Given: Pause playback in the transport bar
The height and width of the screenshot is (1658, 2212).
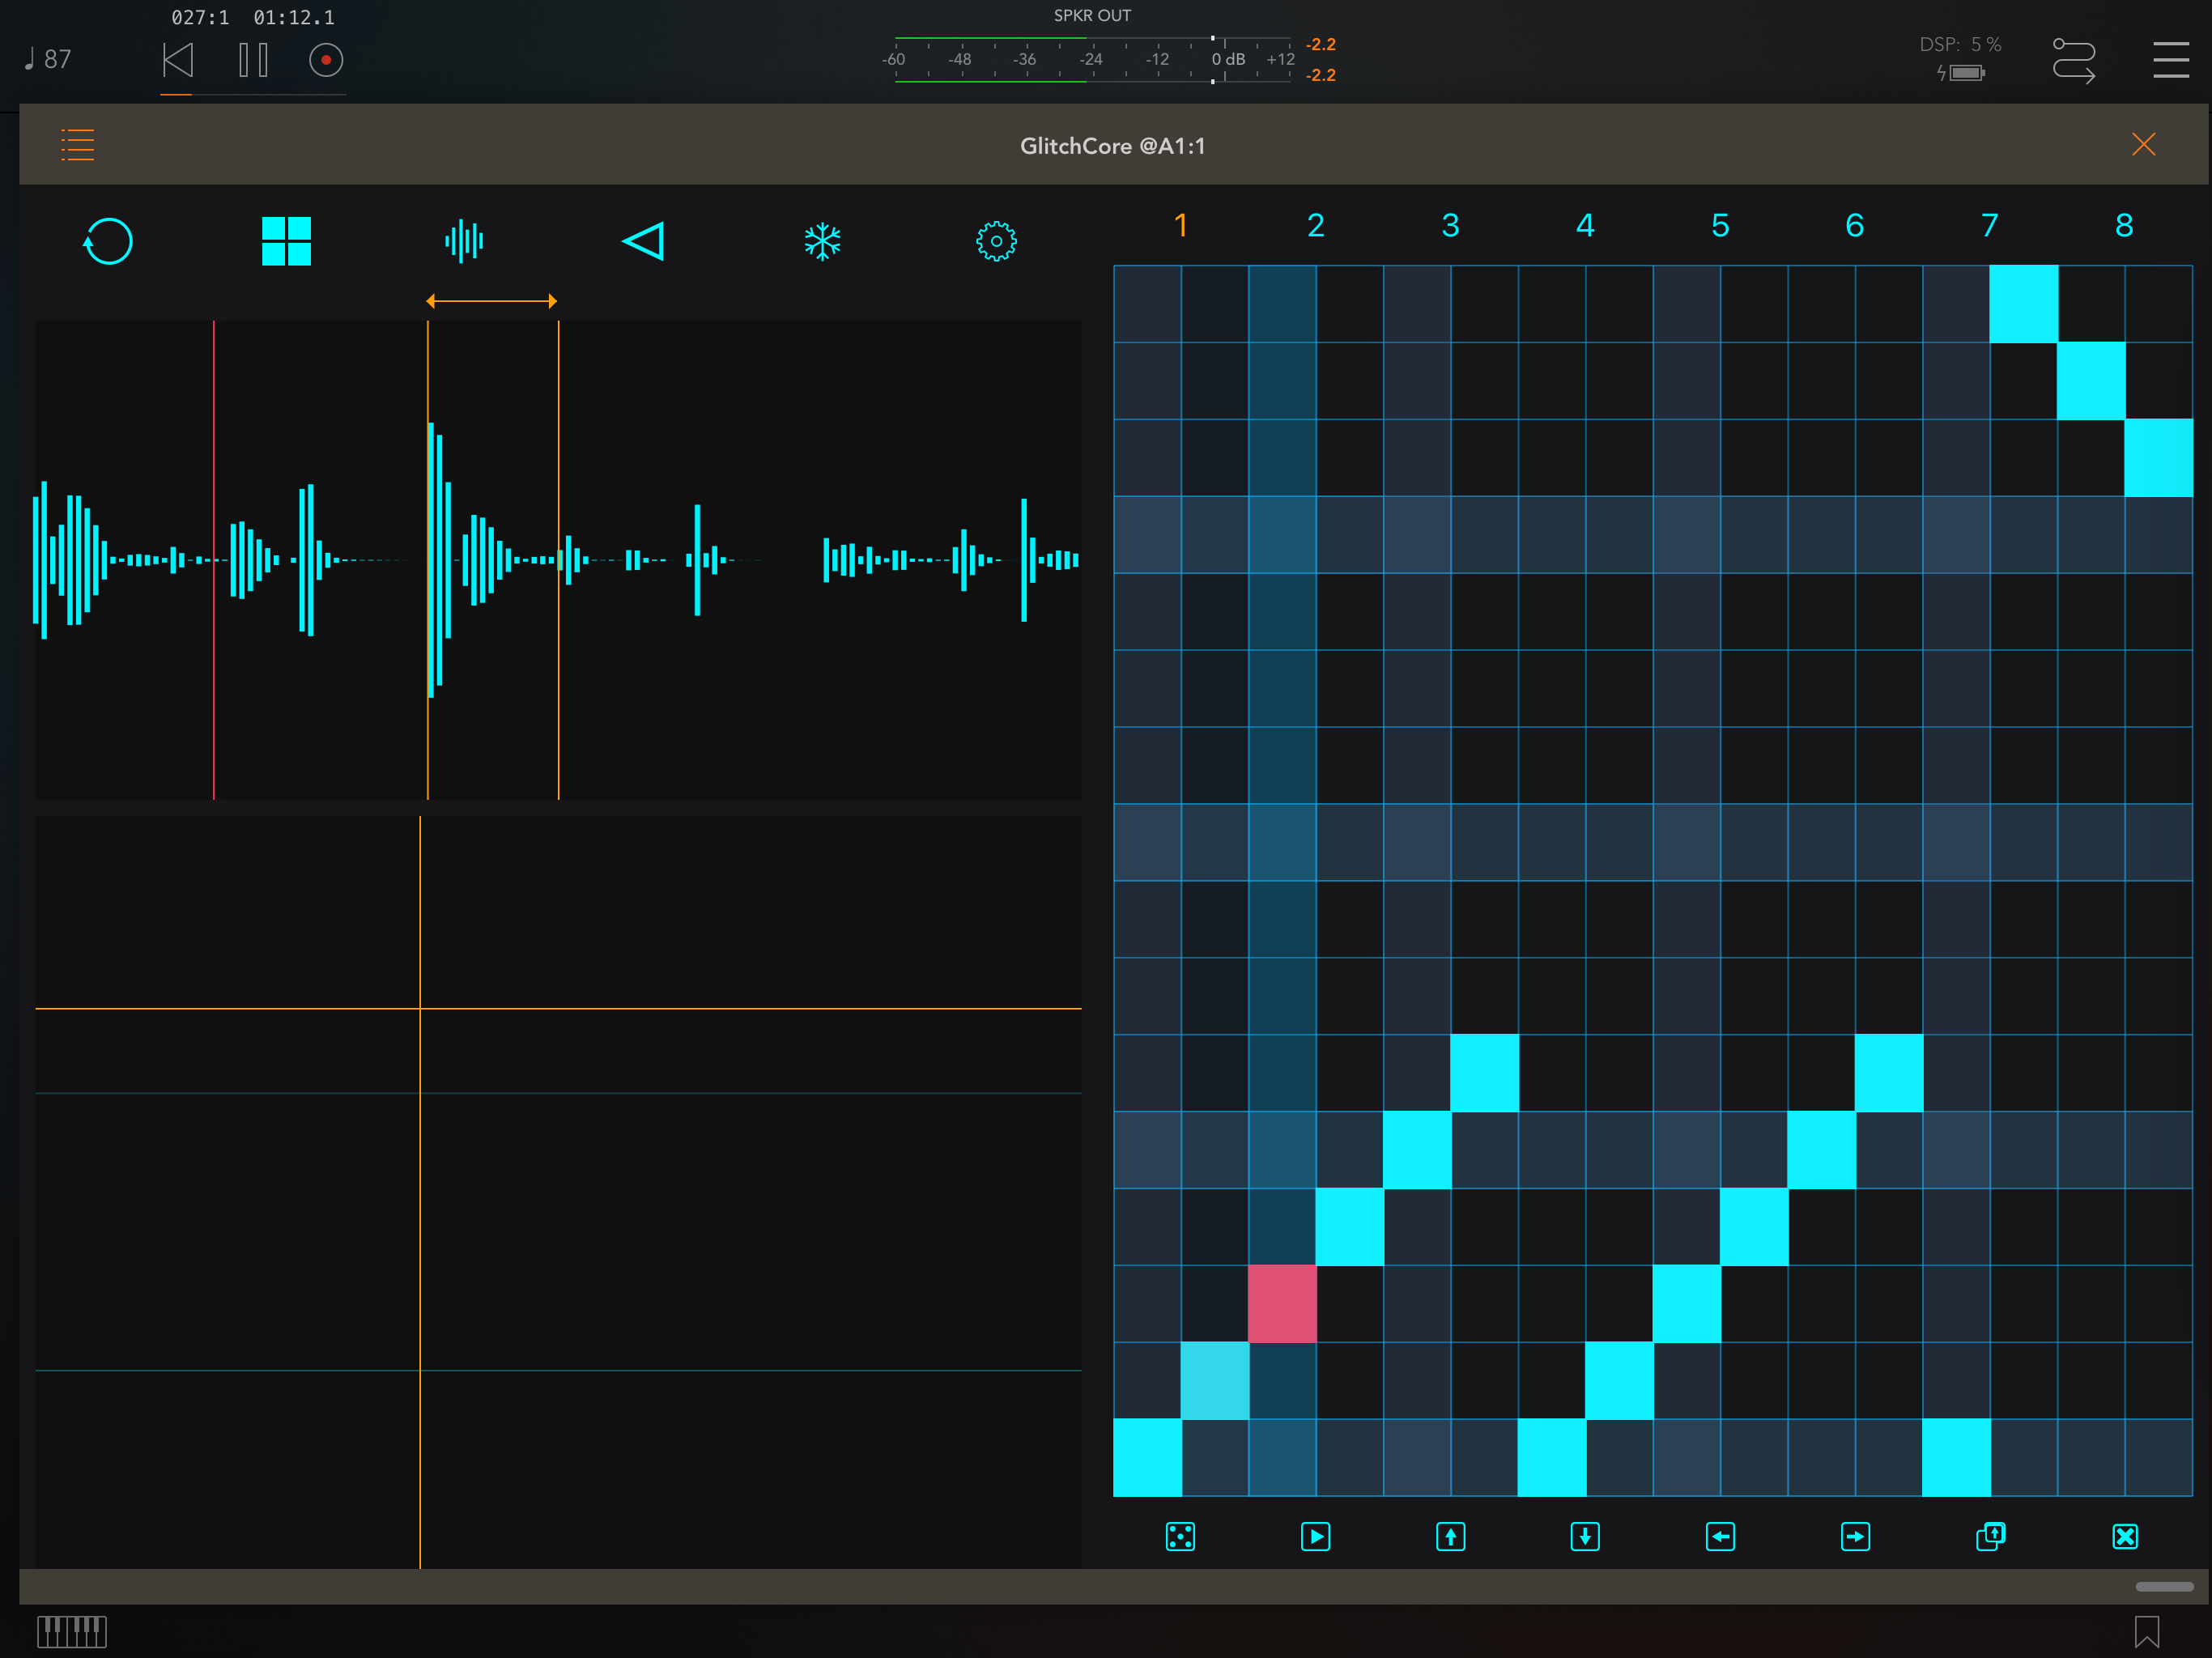Looking at the screenshot, I should point(253,60).
